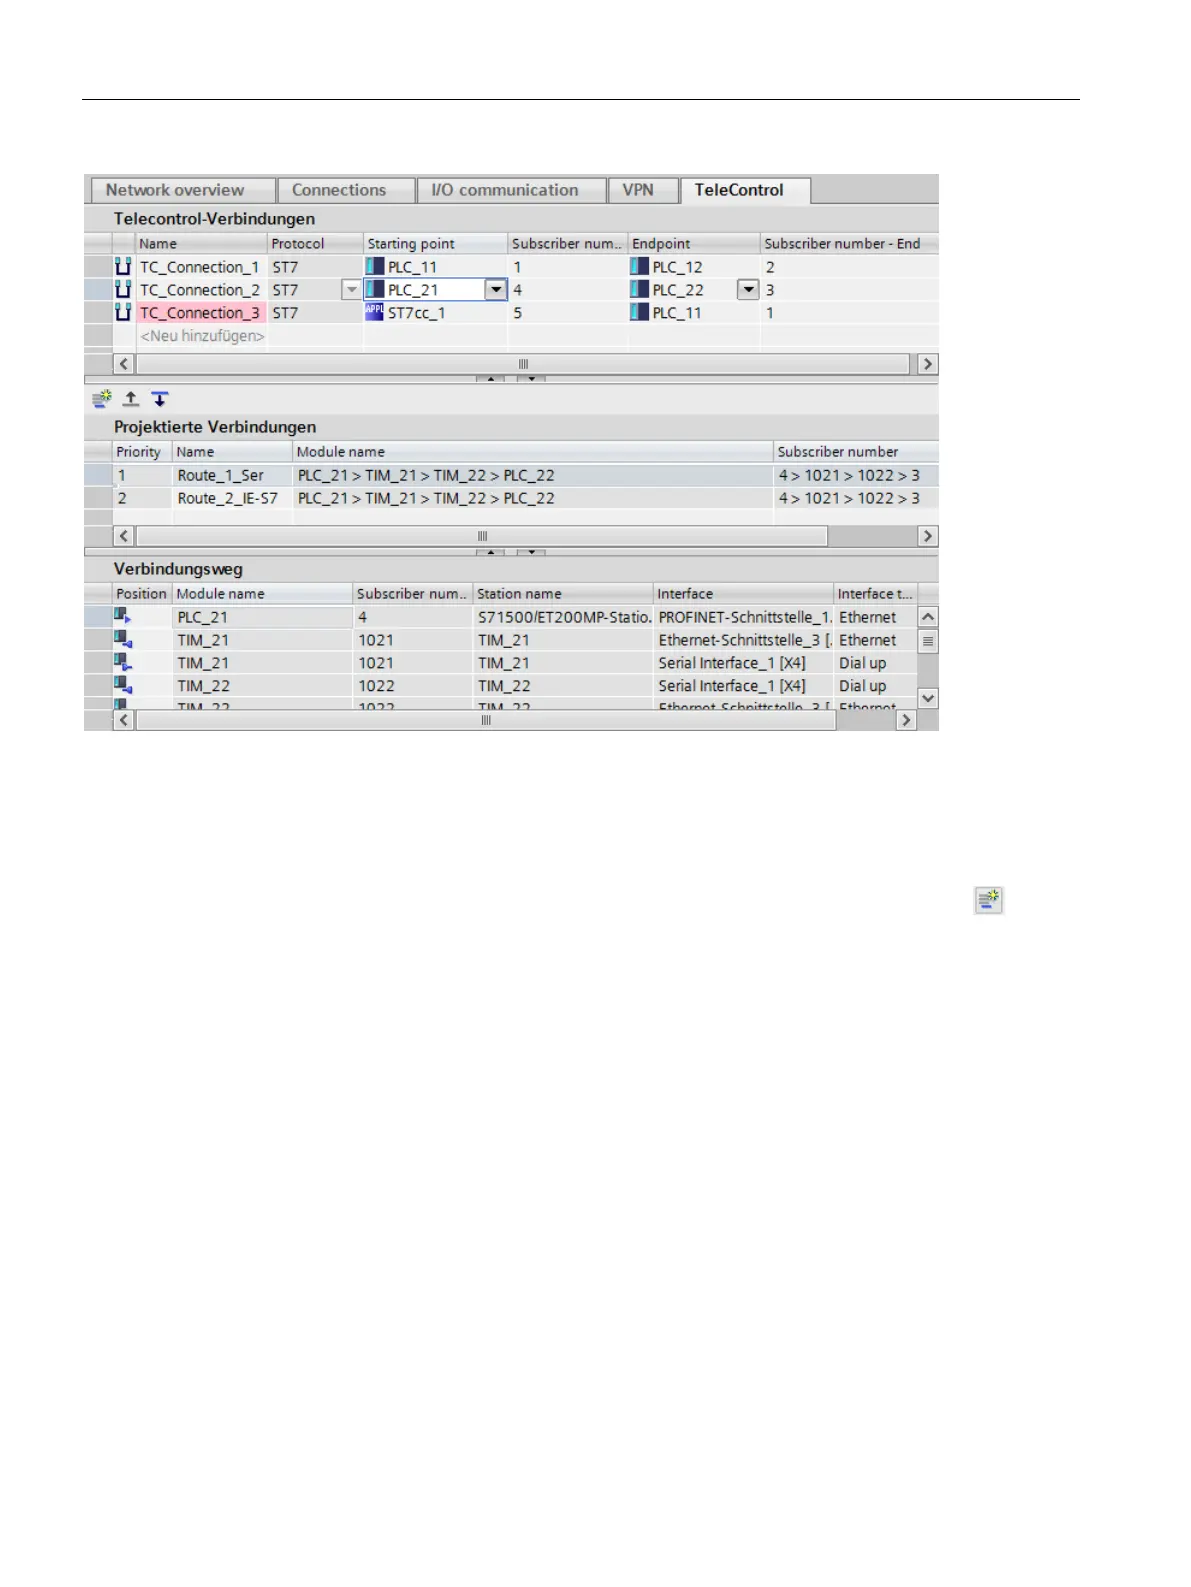Open the protocol dropdown for TC_Connection_2
The height and width of the screenshot is (1587, 1191).
[351, 290]
